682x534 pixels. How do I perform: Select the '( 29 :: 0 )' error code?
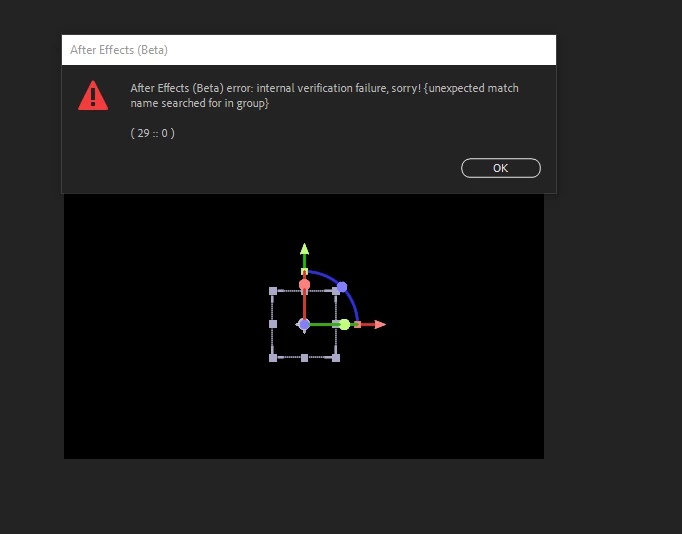tap(153, 133)
